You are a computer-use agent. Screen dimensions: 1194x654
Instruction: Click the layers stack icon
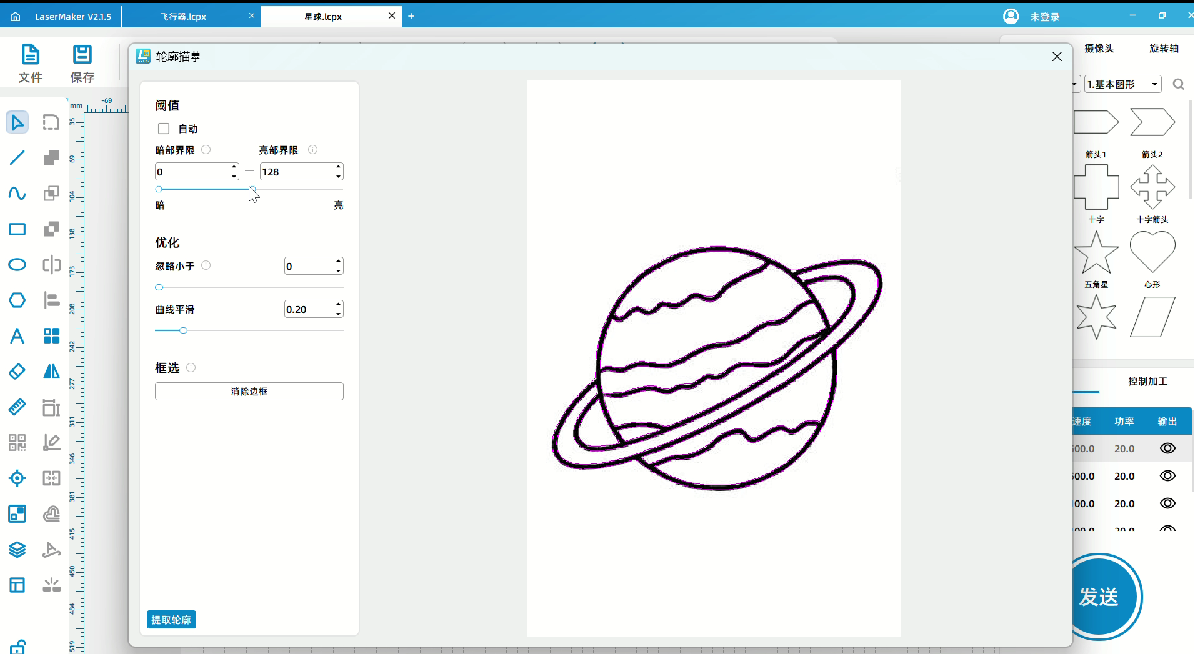pyautogui.click(x=17, y=549)
